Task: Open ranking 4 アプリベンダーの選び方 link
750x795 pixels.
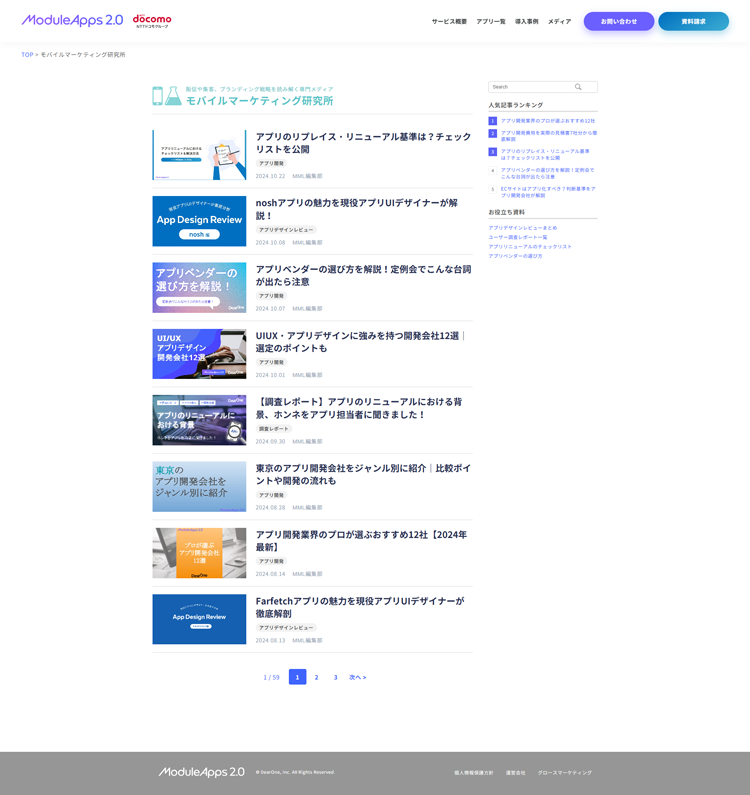Action: pos(548,173)
